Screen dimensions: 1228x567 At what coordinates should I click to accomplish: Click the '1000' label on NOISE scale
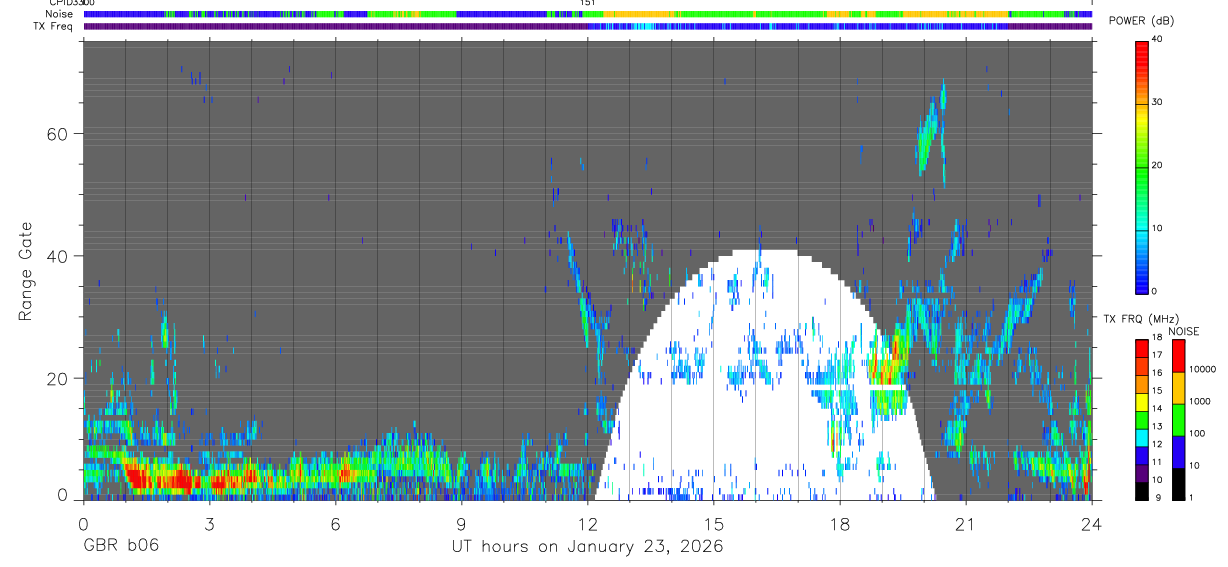click(1200, 402)
